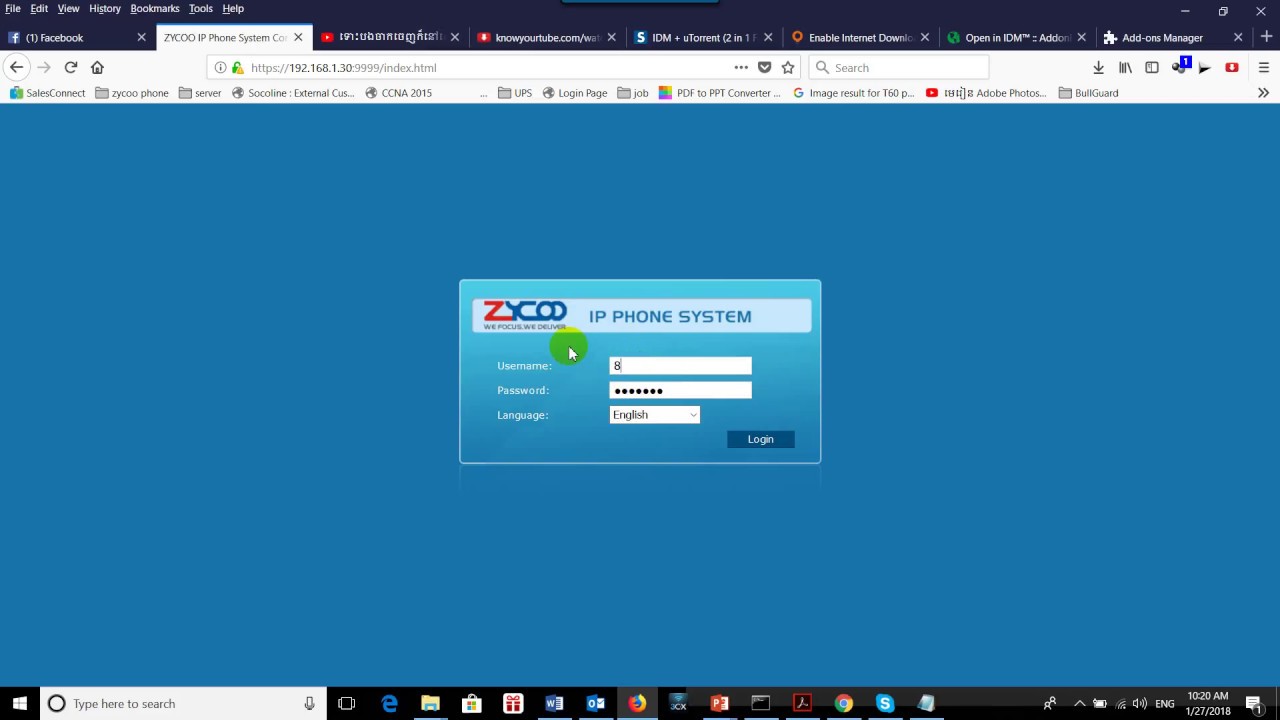Save the page to Pocket

(765, 67)
